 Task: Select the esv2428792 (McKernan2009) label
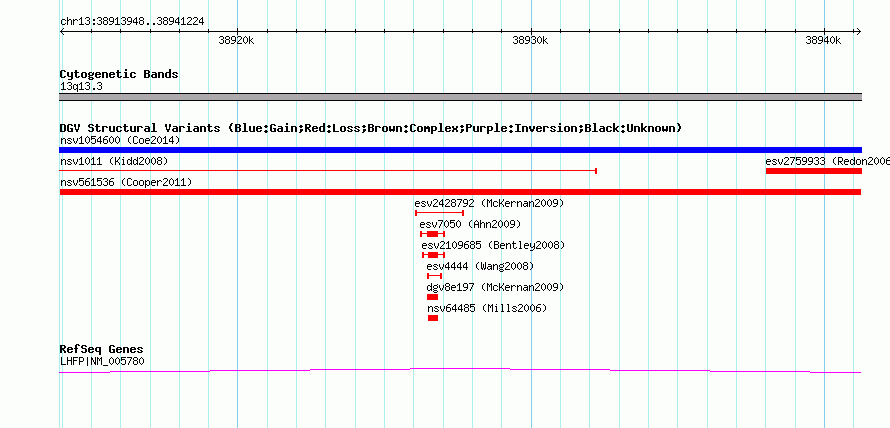(489, 203)
